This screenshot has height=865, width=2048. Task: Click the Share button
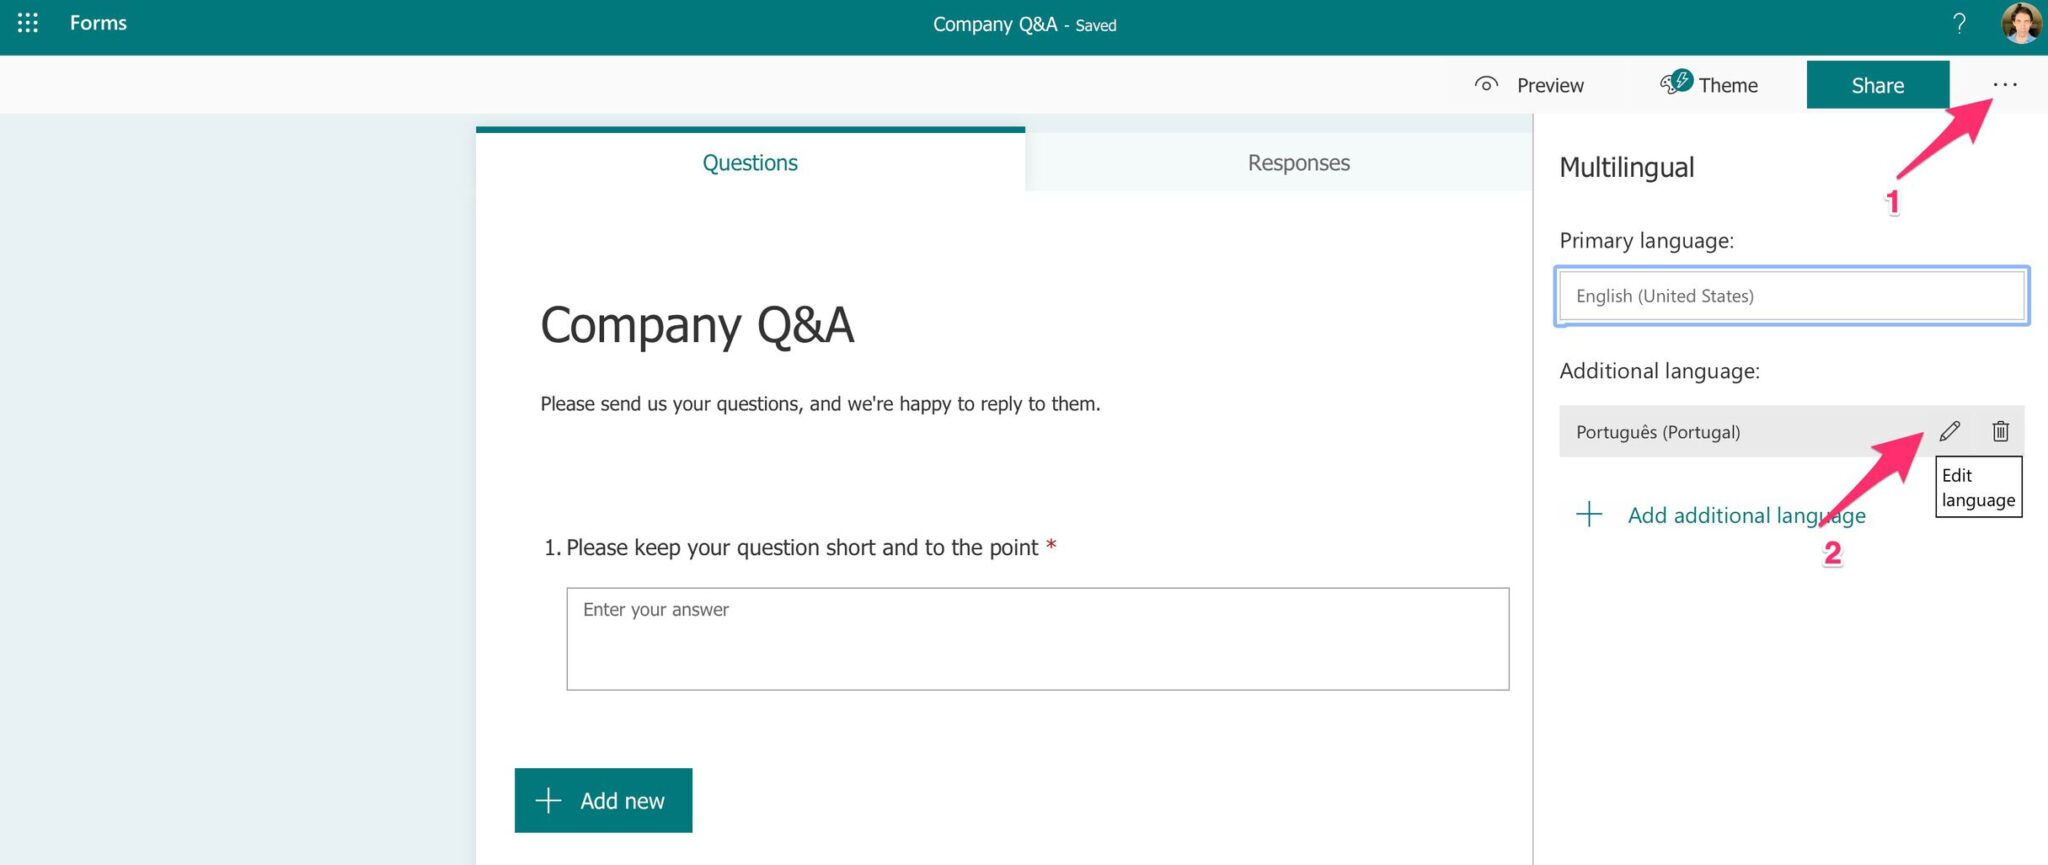point(1877,85)
